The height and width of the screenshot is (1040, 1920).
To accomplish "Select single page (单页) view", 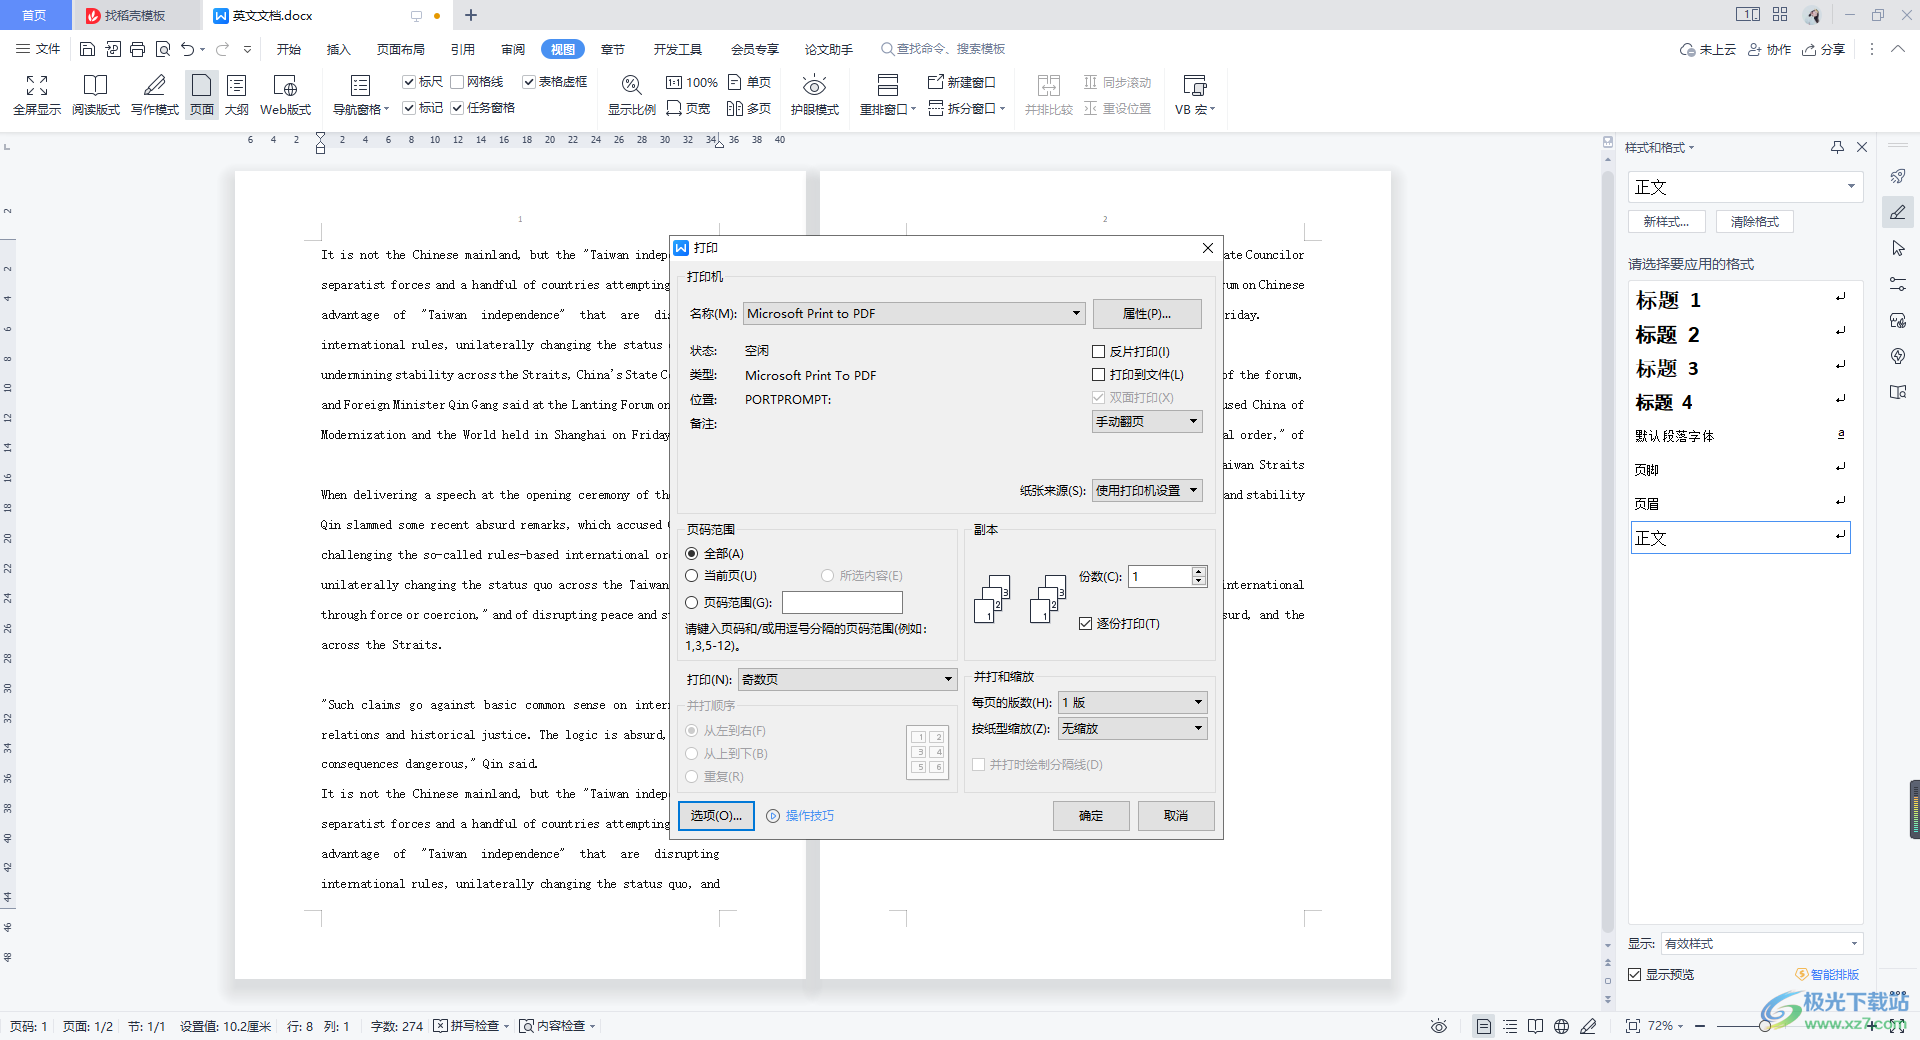I will (750, 82).
